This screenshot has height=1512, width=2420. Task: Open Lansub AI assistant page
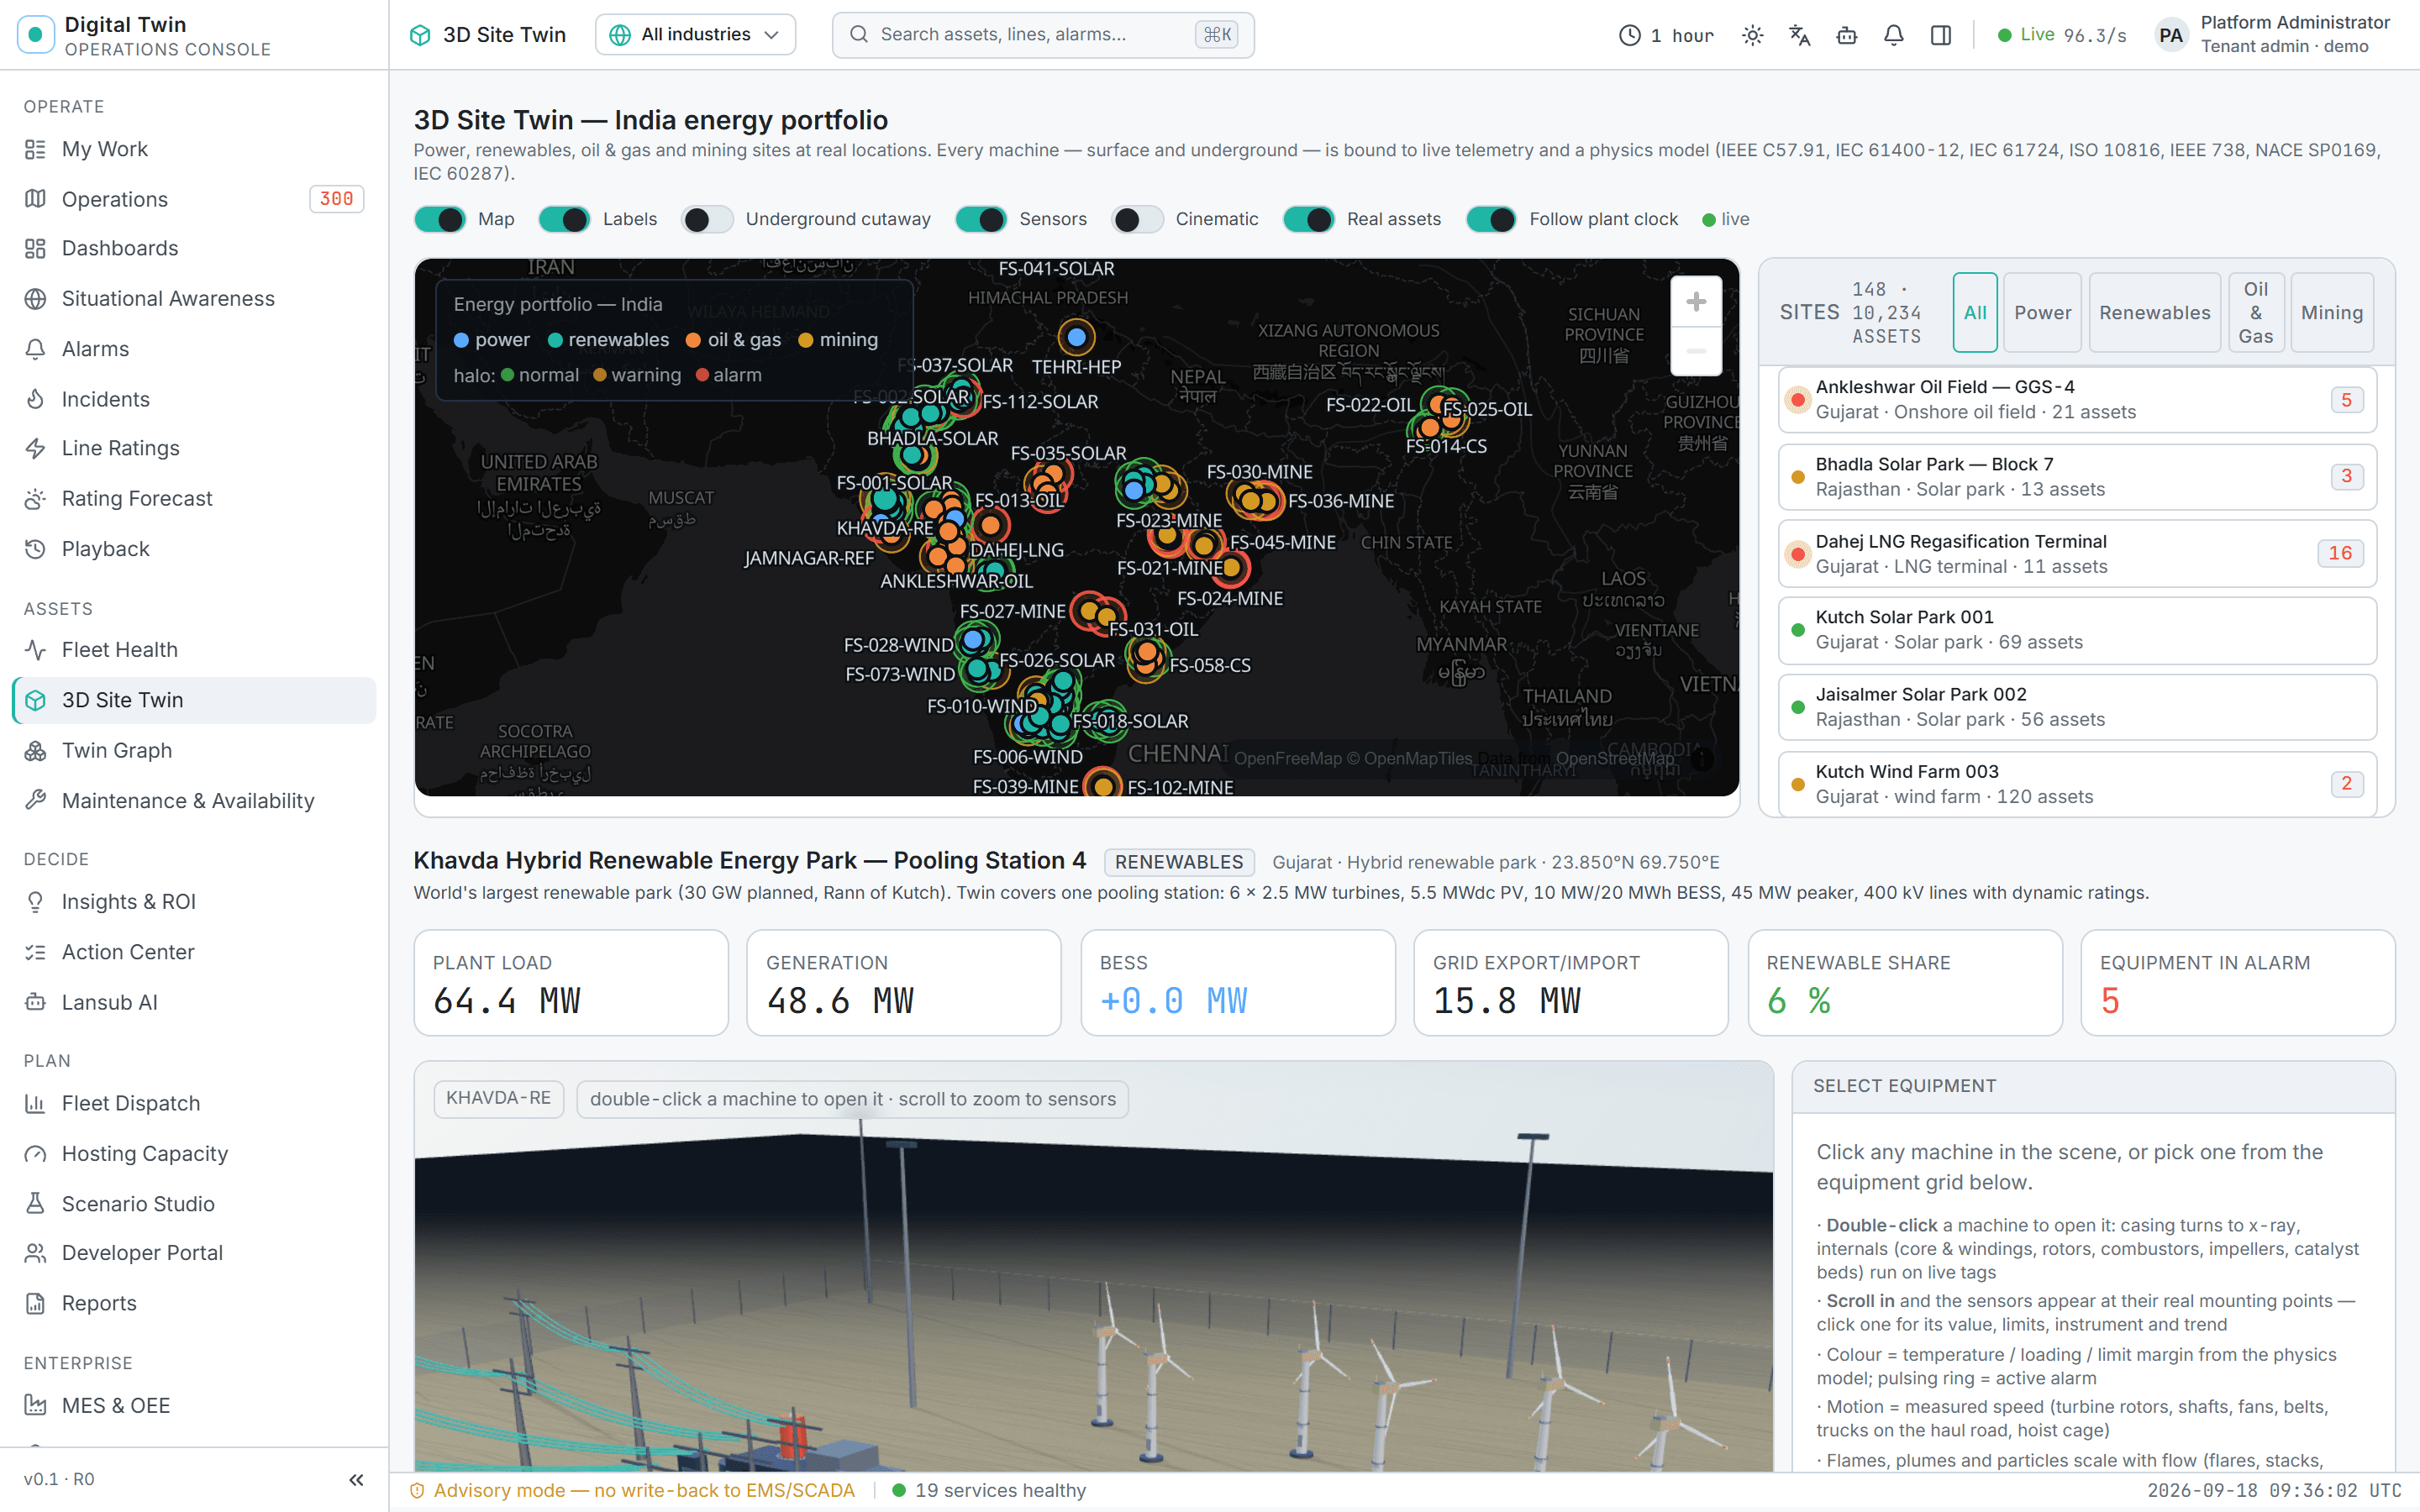pyautogui.click(x=194, y=1002)
